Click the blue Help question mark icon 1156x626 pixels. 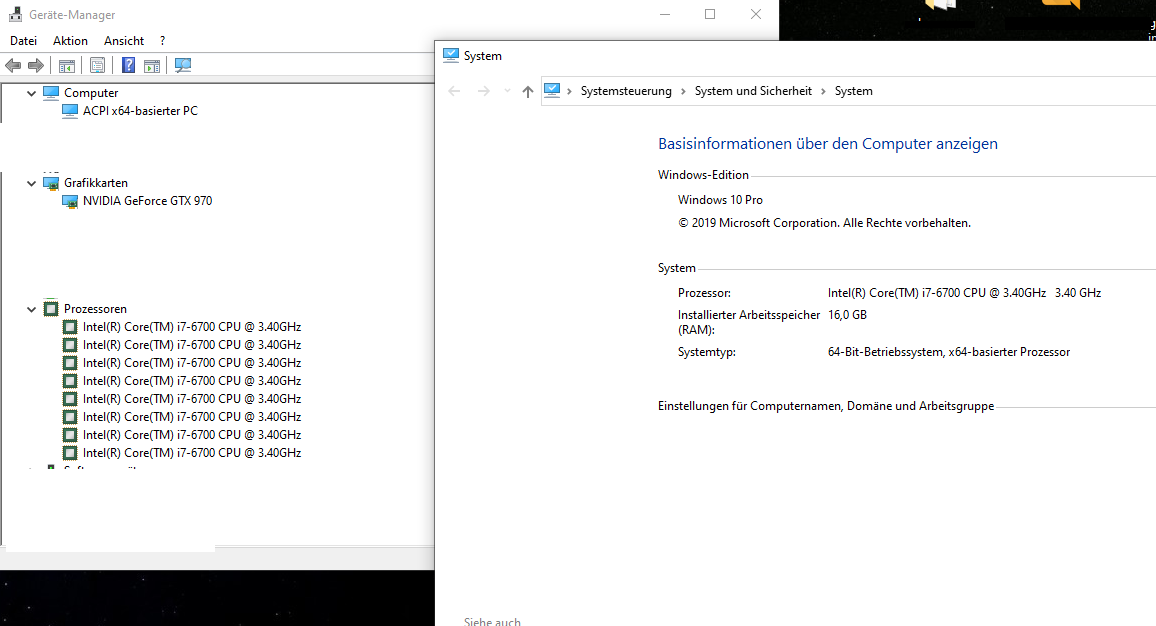(x=128, y=66)
